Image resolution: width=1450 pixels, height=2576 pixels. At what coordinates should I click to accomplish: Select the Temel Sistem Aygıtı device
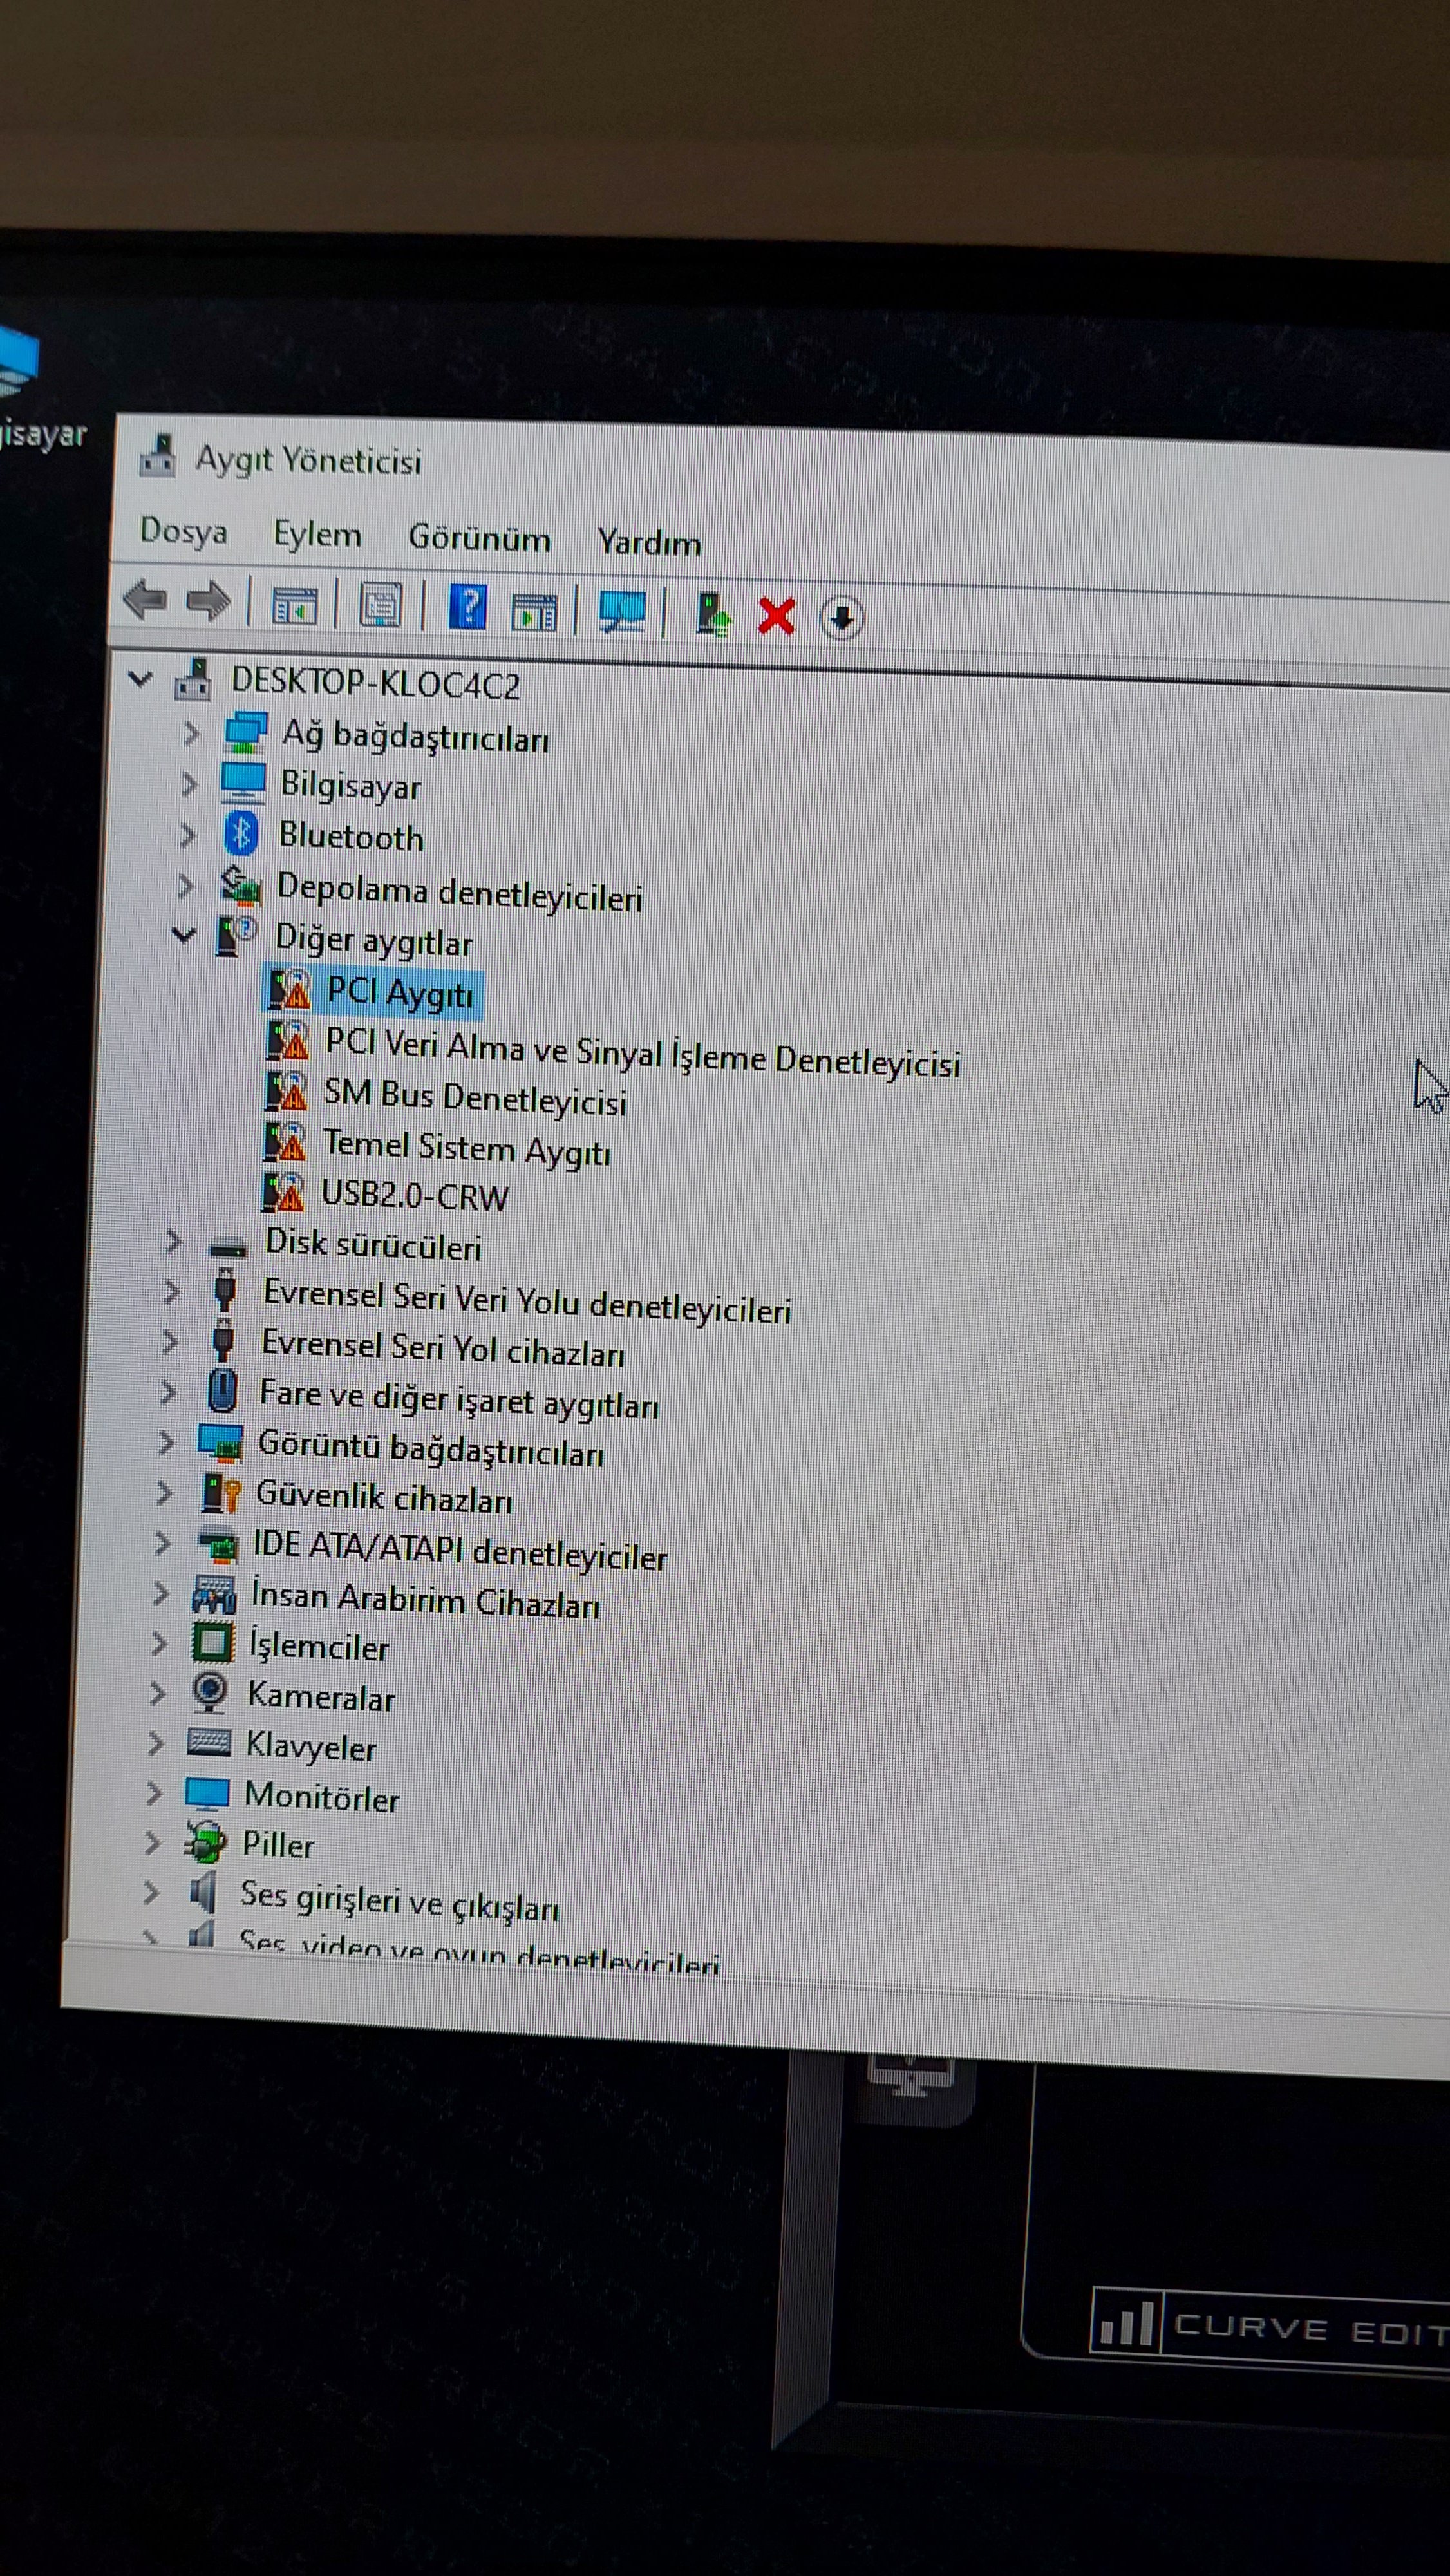pyautogui.click(x=466, y=1149)
